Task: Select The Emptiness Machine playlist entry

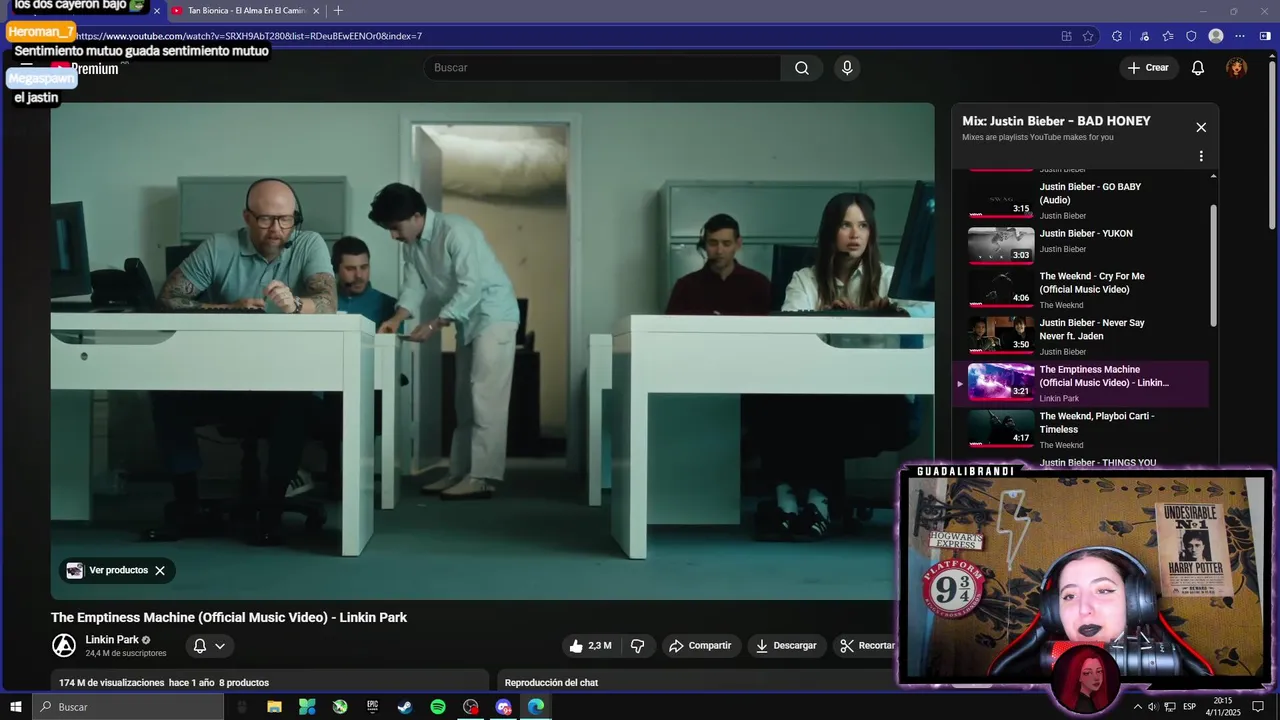Action: click(x=1080, y=384)
